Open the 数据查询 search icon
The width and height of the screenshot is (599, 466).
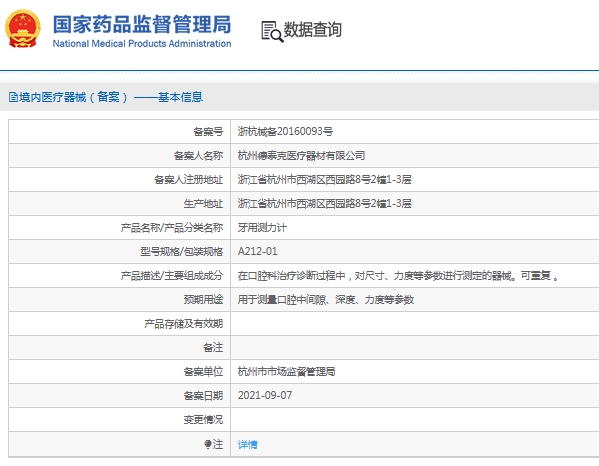click(272, 31)
